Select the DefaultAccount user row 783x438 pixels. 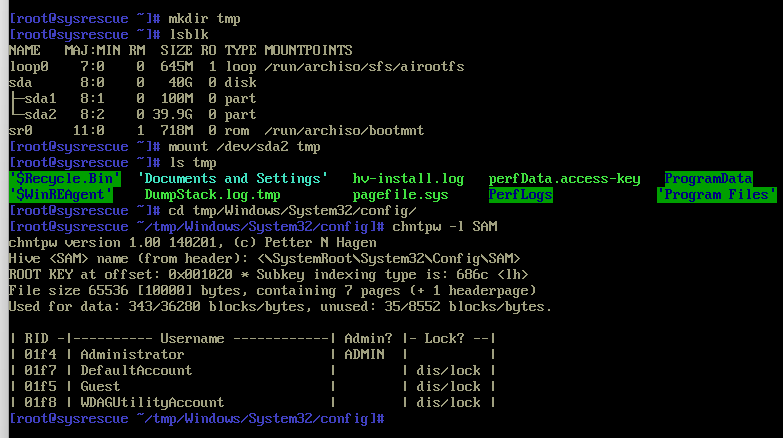[x=136, y=370]
